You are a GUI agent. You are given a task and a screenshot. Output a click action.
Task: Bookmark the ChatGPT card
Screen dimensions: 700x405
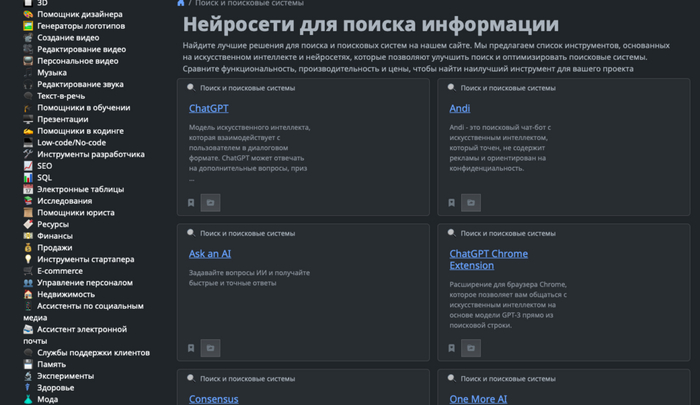pyautogui.click(x=191, y=203)
